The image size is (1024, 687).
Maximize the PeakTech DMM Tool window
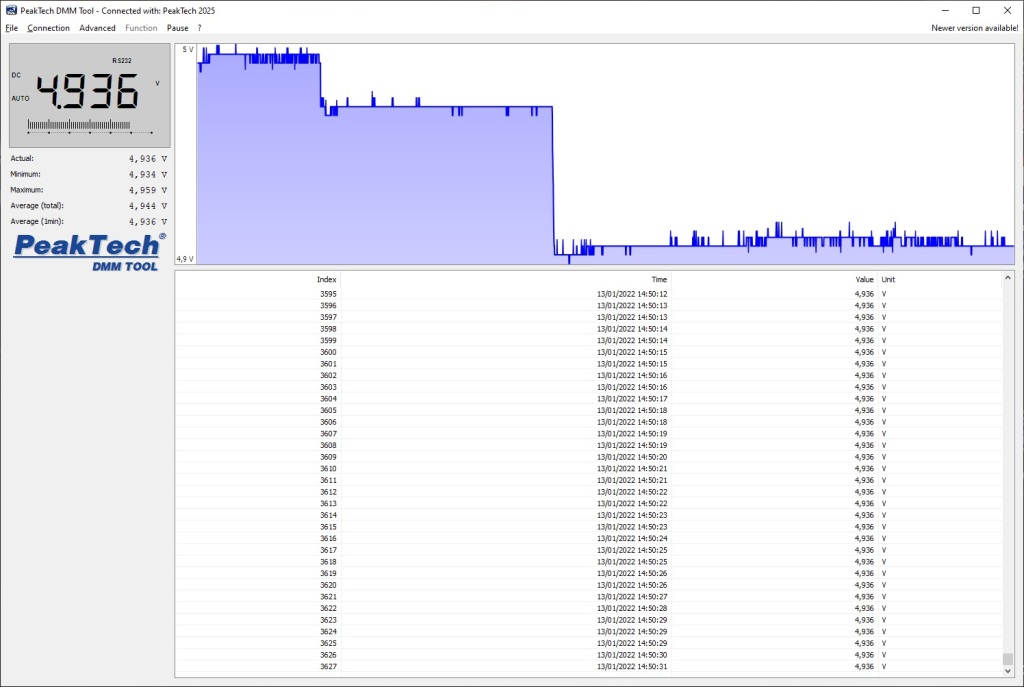(x=976, y=10)
